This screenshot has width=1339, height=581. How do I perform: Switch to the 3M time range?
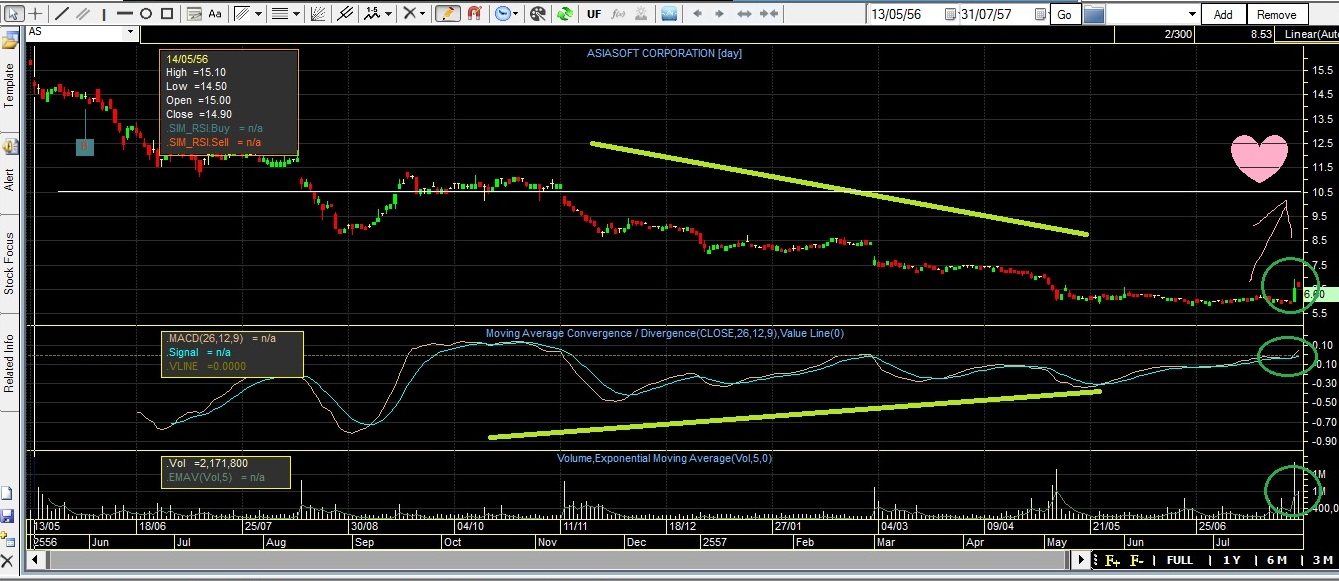click(1323, 560)
